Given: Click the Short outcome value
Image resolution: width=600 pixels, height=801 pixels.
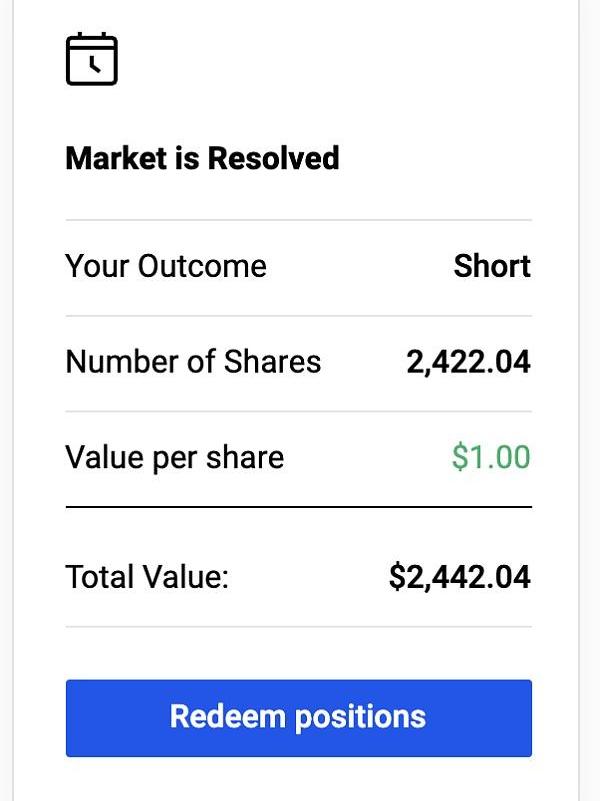Looking at the screenshot, I should point(492,266).
